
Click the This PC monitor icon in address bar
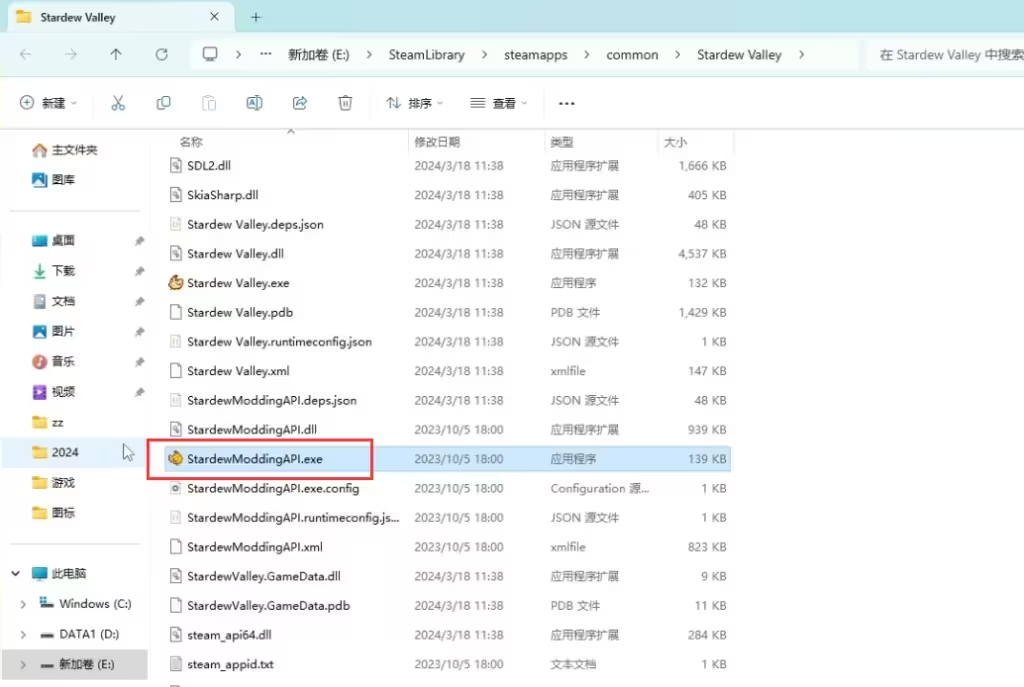(210, 54)
